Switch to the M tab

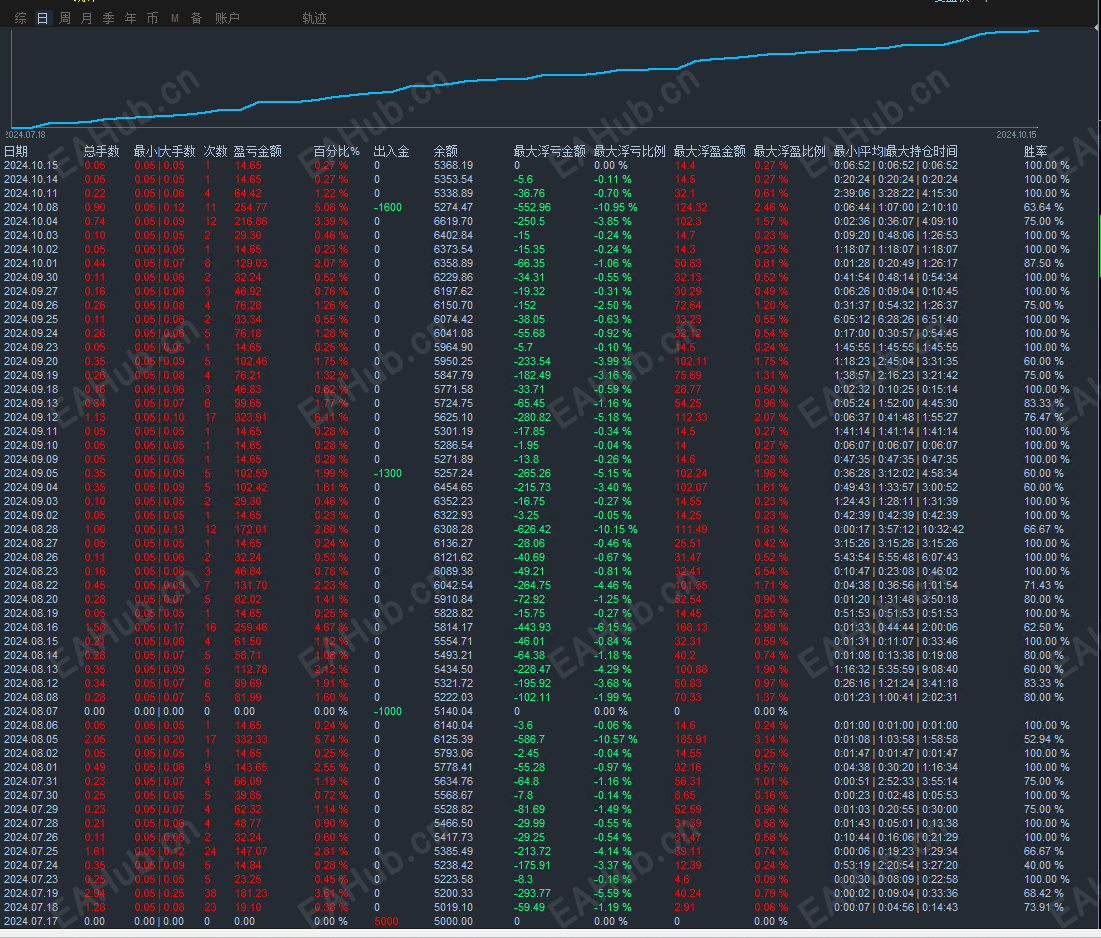click(175, 18)
